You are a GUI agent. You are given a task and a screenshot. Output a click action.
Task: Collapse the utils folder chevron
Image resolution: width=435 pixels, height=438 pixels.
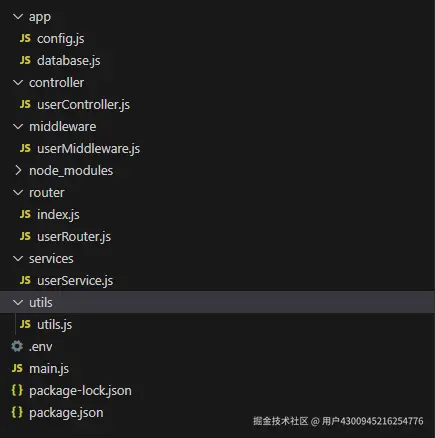(18, 302)
